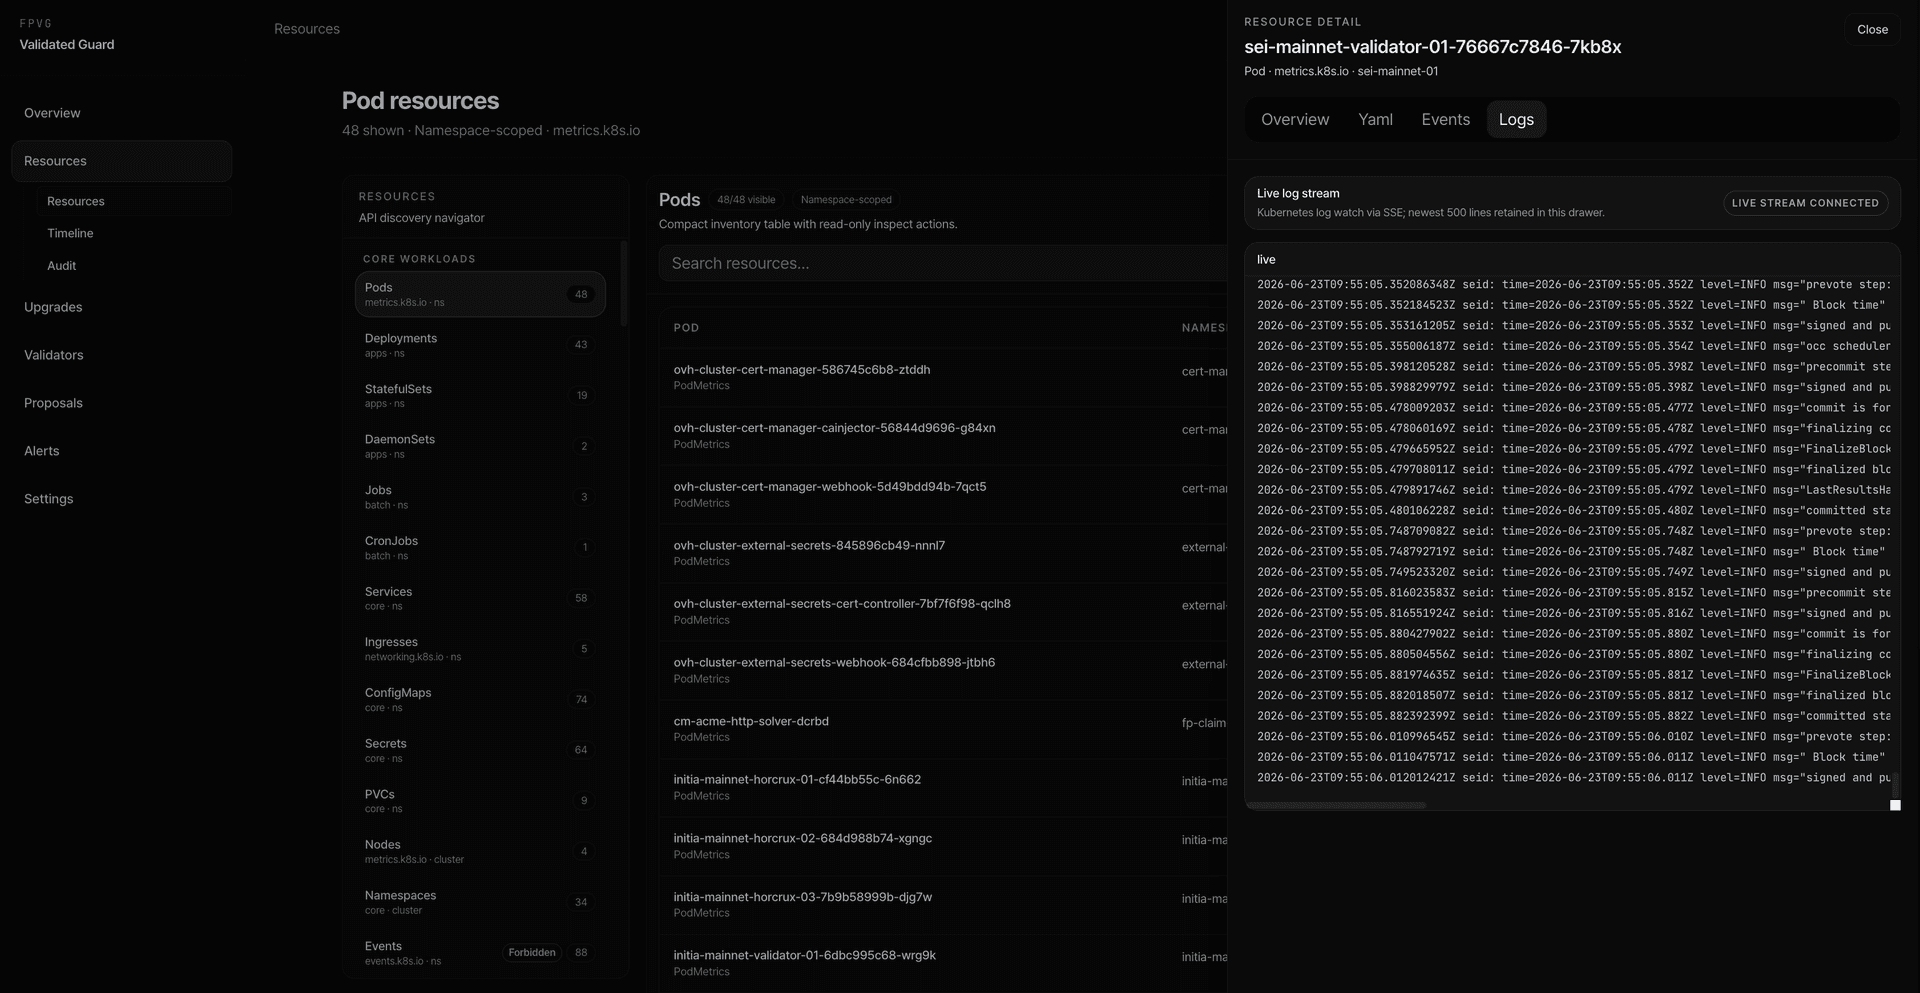Select StatefulSets resource type

coord(480,396)
